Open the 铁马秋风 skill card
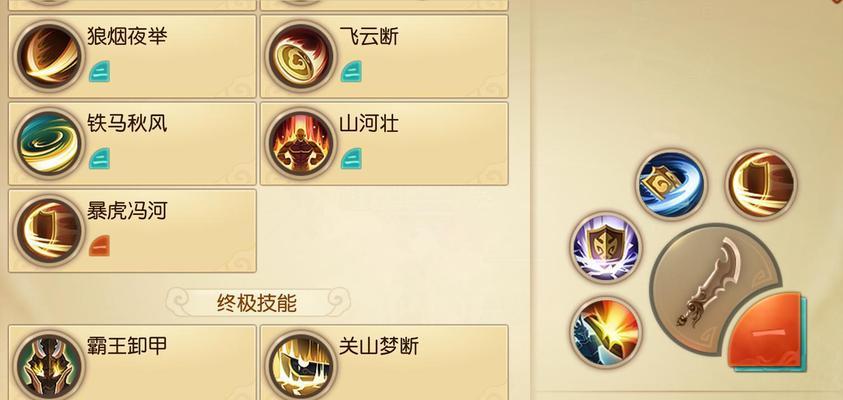The height and width of the screenshot is (400, 843). coord(132,144)
